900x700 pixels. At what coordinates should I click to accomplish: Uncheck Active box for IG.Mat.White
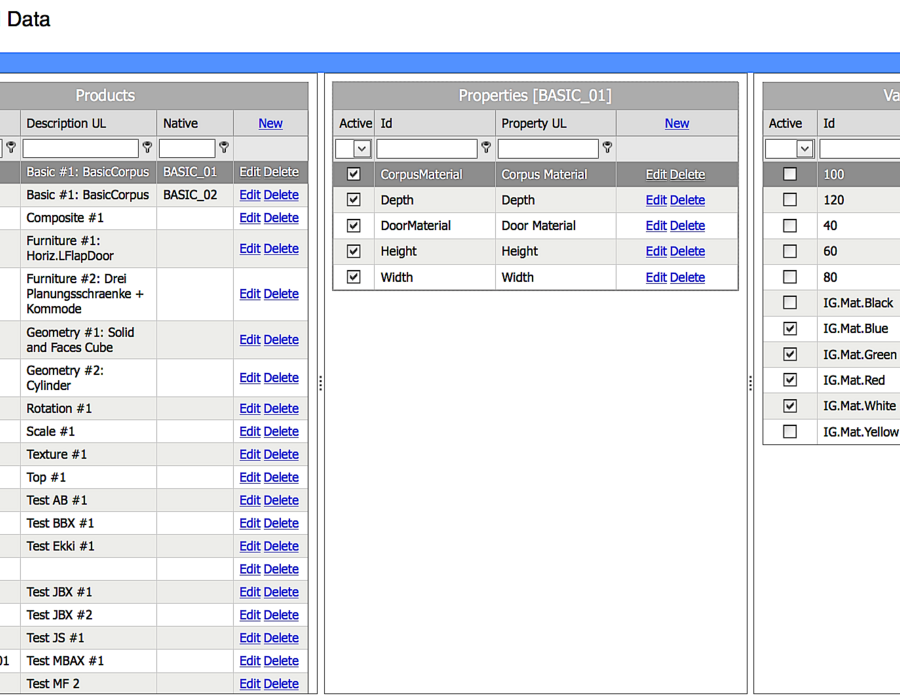[x=790, y=406]
